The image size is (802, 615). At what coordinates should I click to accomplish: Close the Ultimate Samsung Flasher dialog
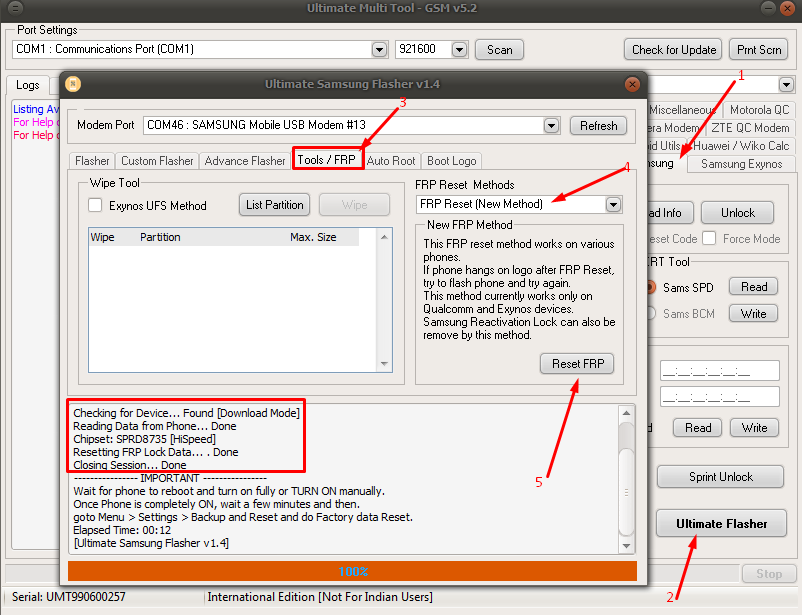632,84
